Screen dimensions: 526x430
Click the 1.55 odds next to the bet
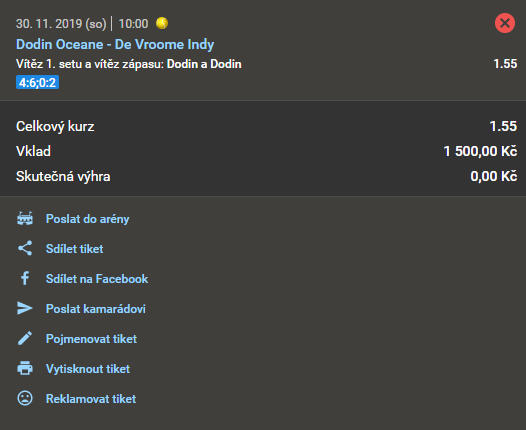(x=505, y=64)
